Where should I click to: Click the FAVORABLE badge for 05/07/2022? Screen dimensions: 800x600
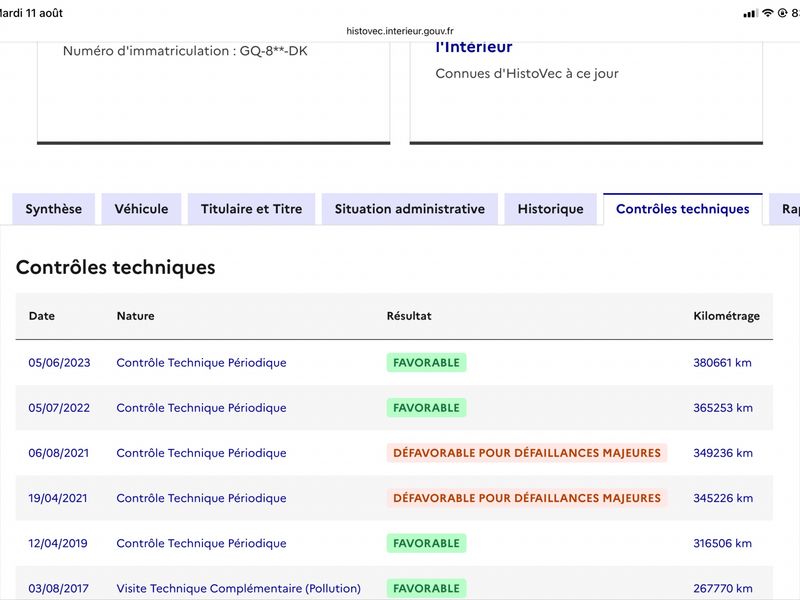click(427, 408)
